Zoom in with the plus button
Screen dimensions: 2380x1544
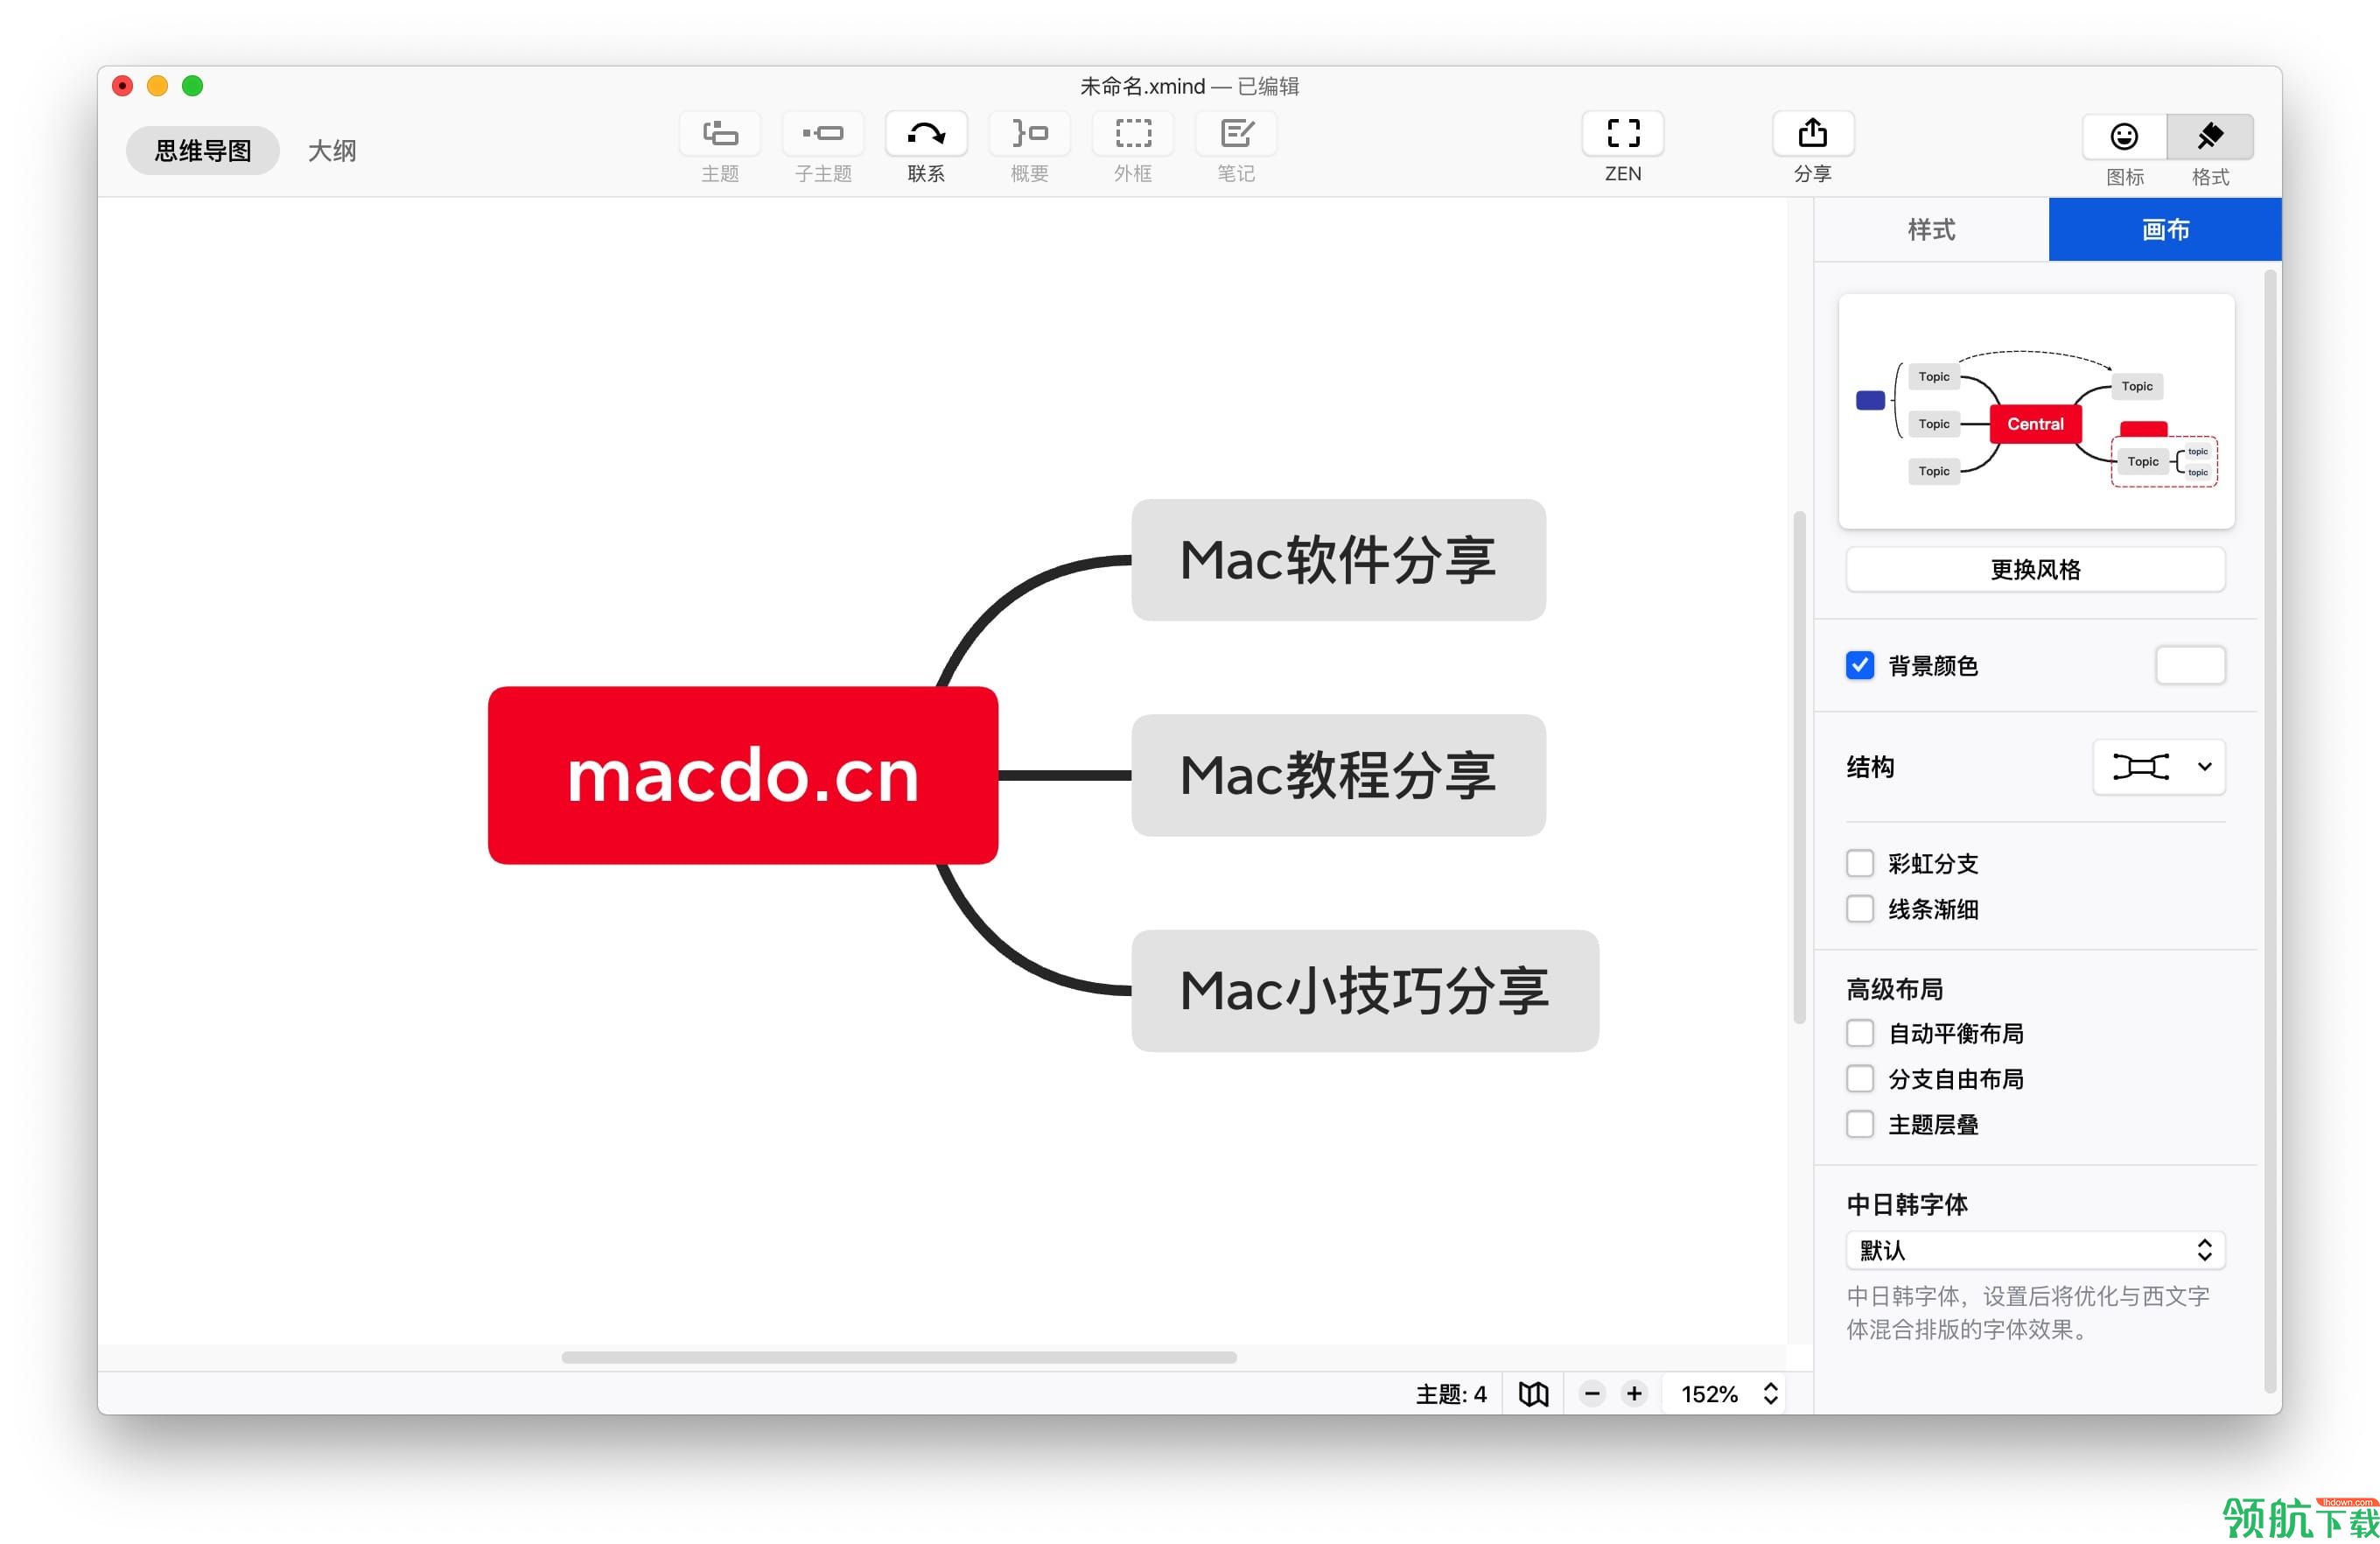point(1634,1393)
